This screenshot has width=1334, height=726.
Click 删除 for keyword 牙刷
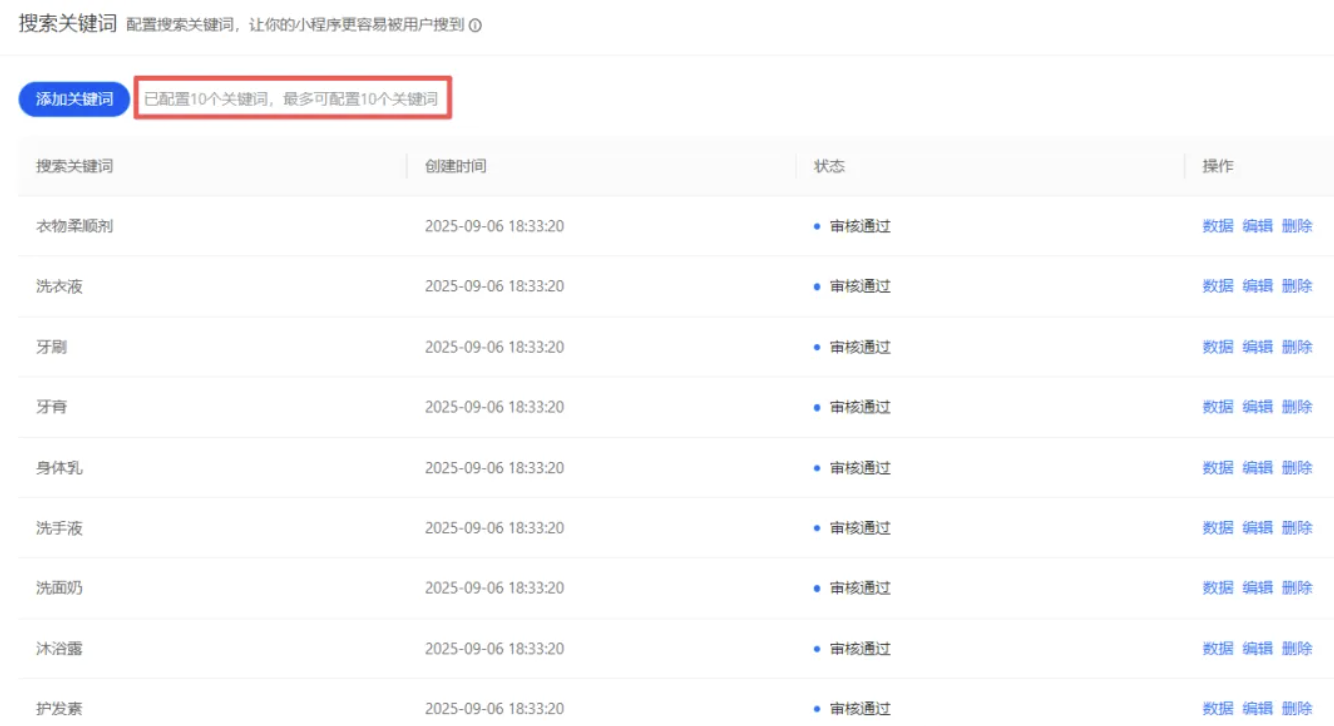click(1298, 347)
